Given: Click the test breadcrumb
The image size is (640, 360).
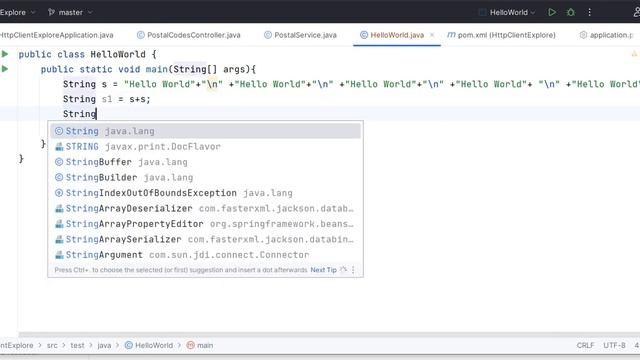Looking at the screenshot, I should click(x=77, y=345).
